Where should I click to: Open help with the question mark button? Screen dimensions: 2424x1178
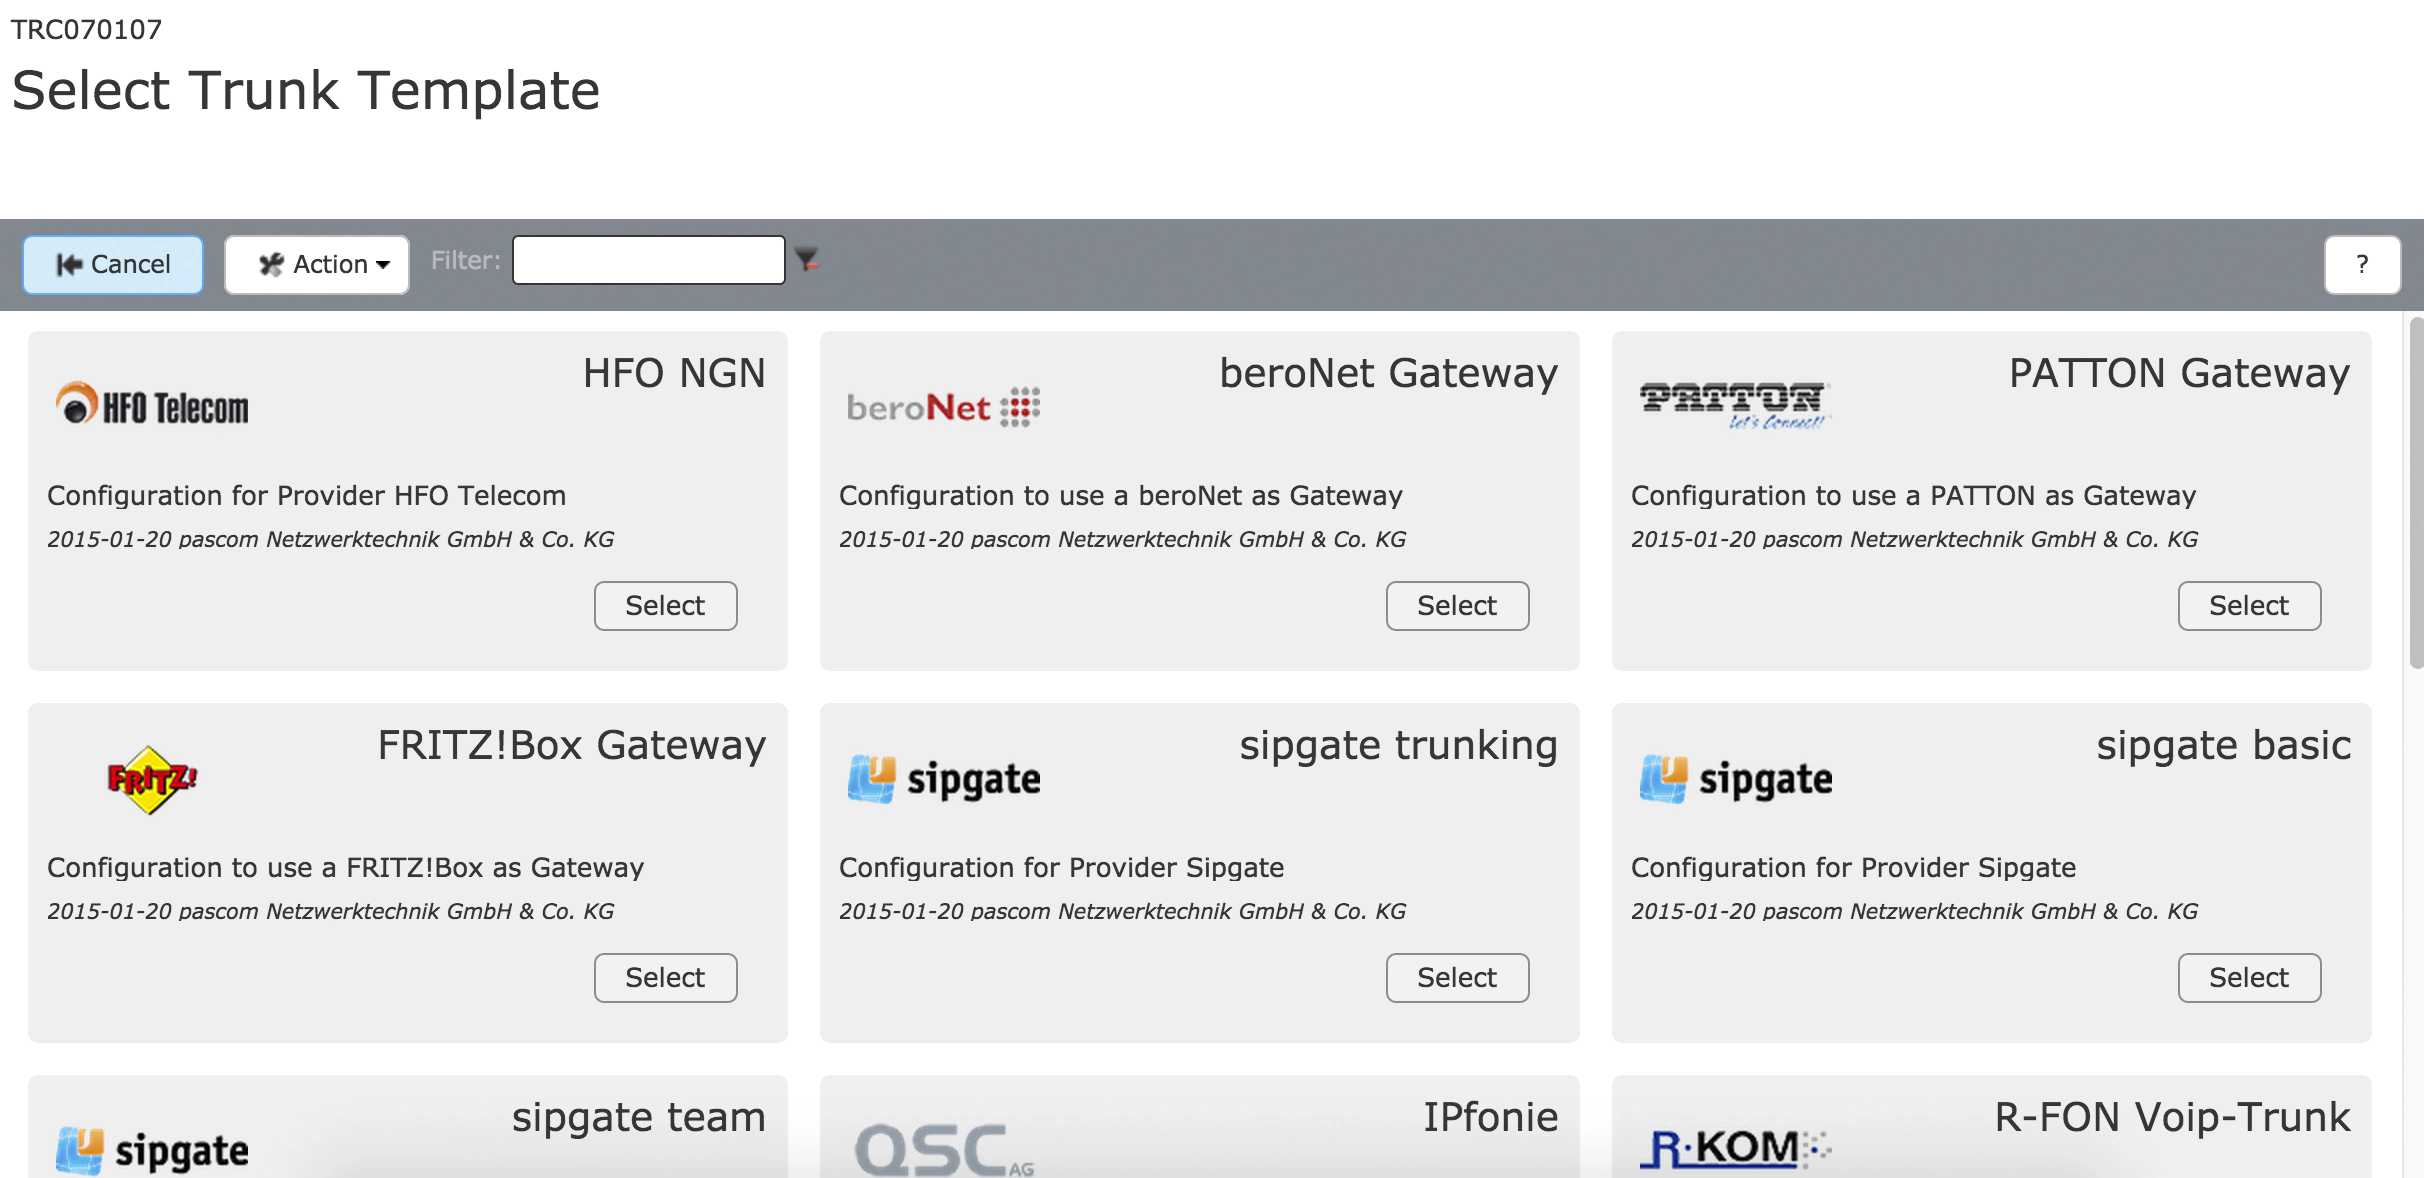pos(2362,265)
